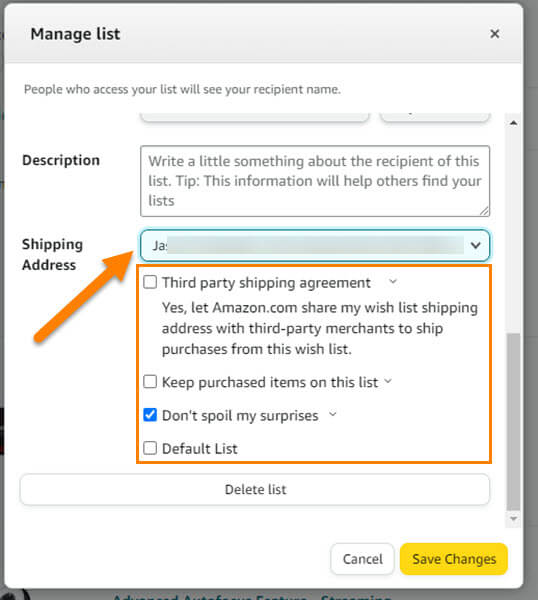Open the Shipping Address dropdown

pos(315,245)
